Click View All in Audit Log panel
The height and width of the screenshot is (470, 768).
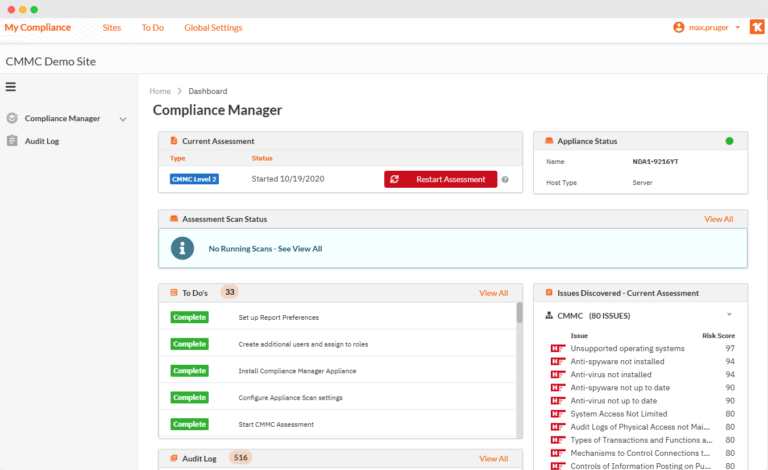[x=493, y=459]
